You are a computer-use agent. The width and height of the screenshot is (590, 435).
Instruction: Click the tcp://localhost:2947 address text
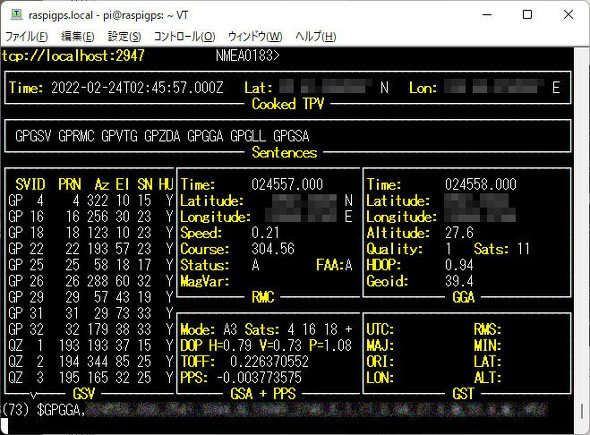click(x=73, y=56)
